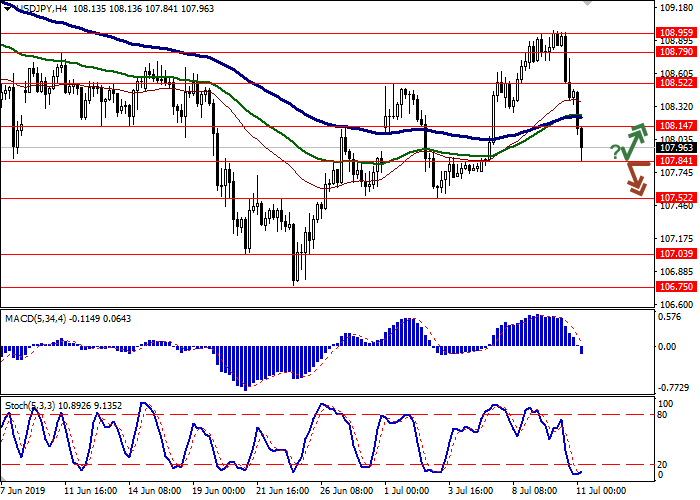The width and height of the screenshot is (700, 500).
Task: Click the 106.750 bottom support label
Action: pos(673,288)
